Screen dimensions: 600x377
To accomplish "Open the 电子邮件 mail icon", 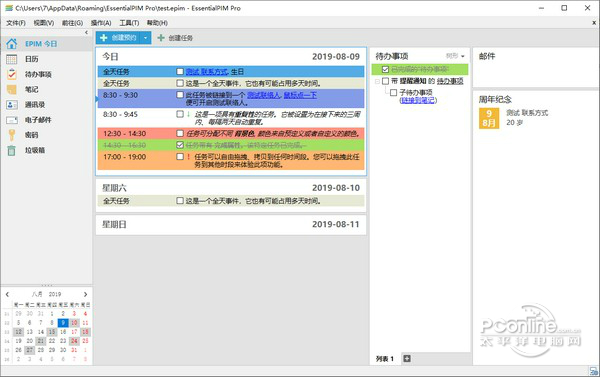I will coord(11,120).
